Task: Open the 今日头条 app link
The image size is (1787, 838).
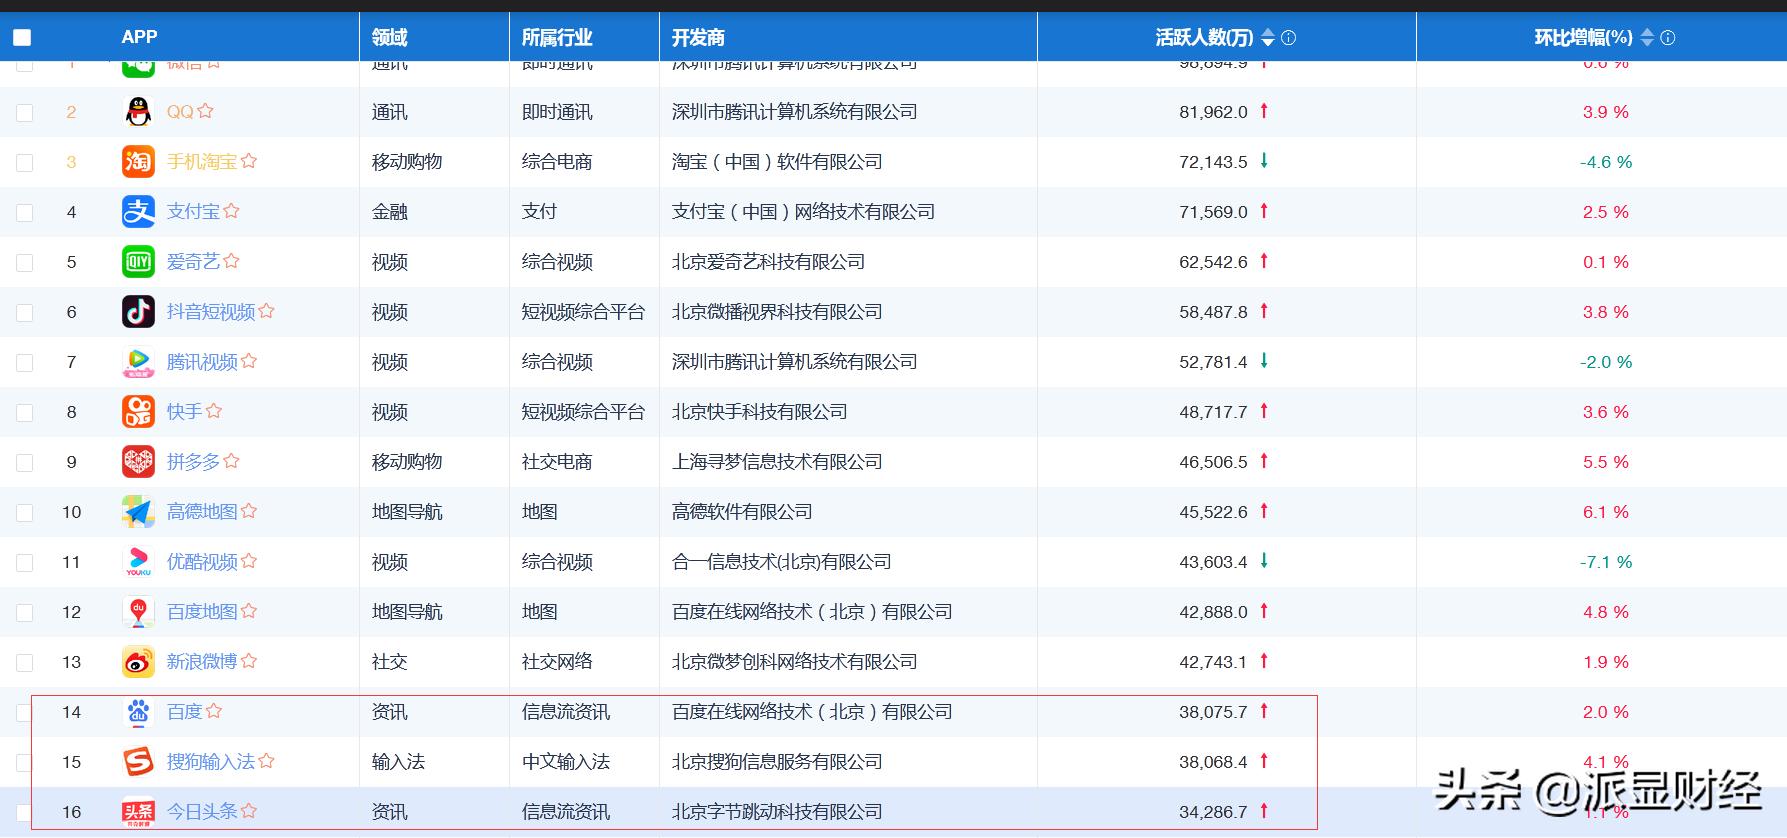Action: coord(202,811)
